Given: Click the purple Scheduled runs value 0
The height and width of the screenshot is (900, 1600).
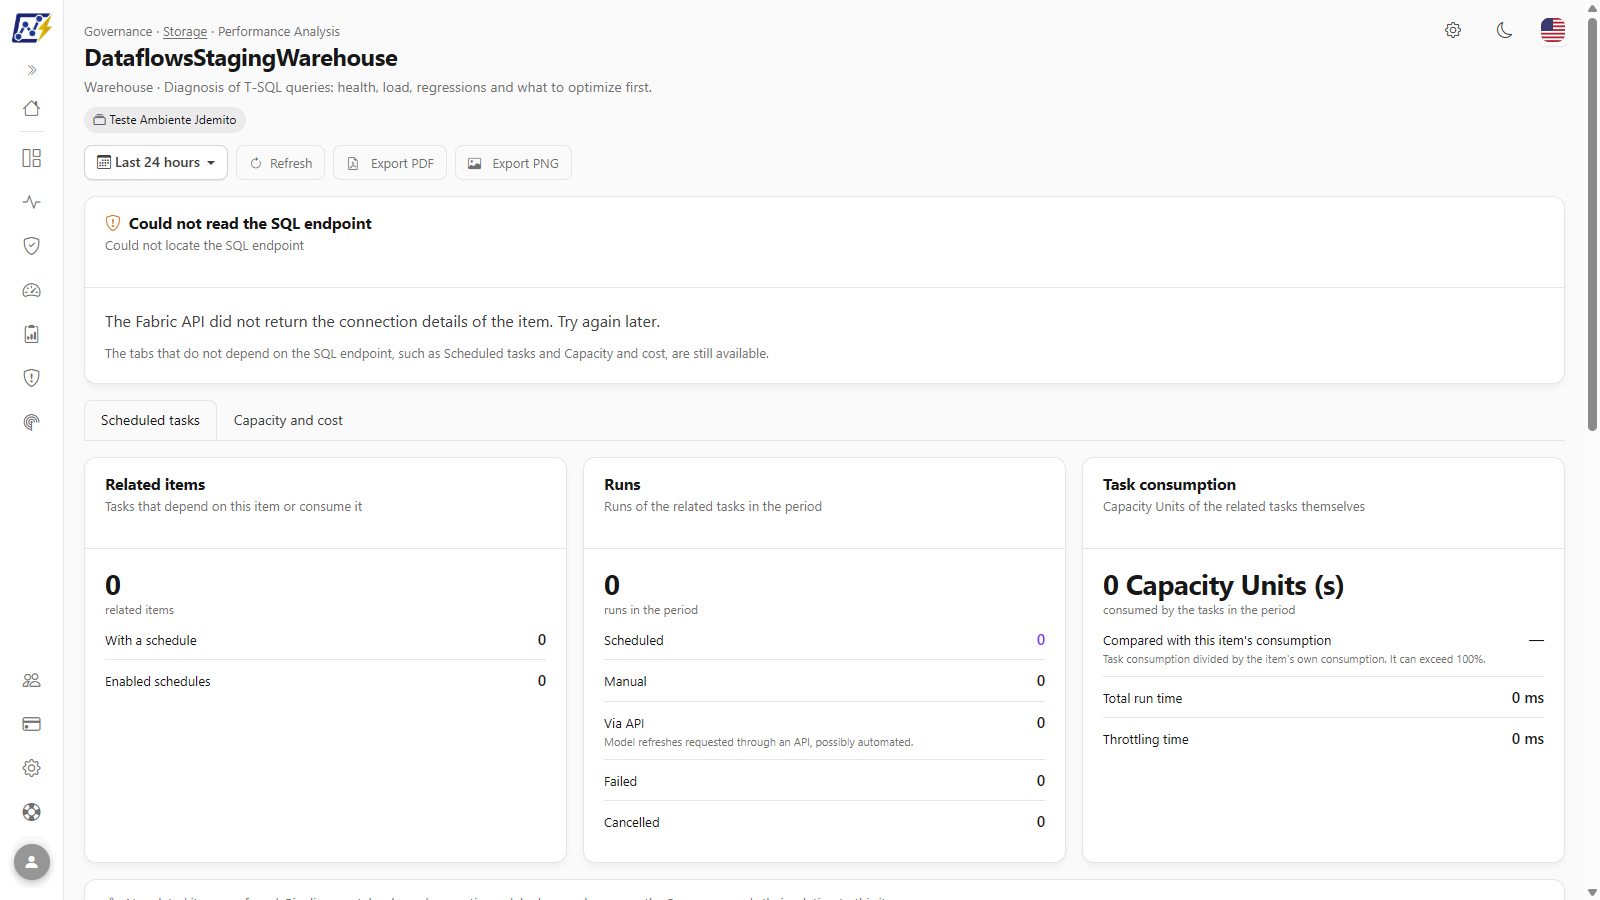Looking at the screenshot, I should (x=1041, y=640).
